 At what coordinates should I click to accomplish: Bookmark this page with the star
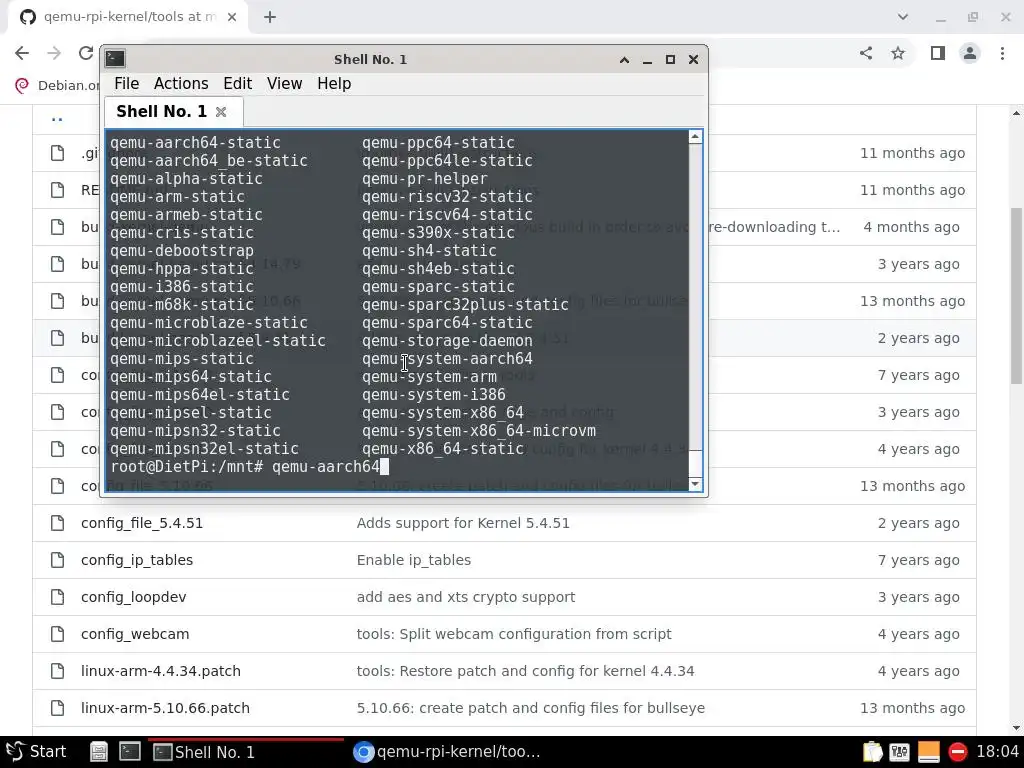pos(898,53)
